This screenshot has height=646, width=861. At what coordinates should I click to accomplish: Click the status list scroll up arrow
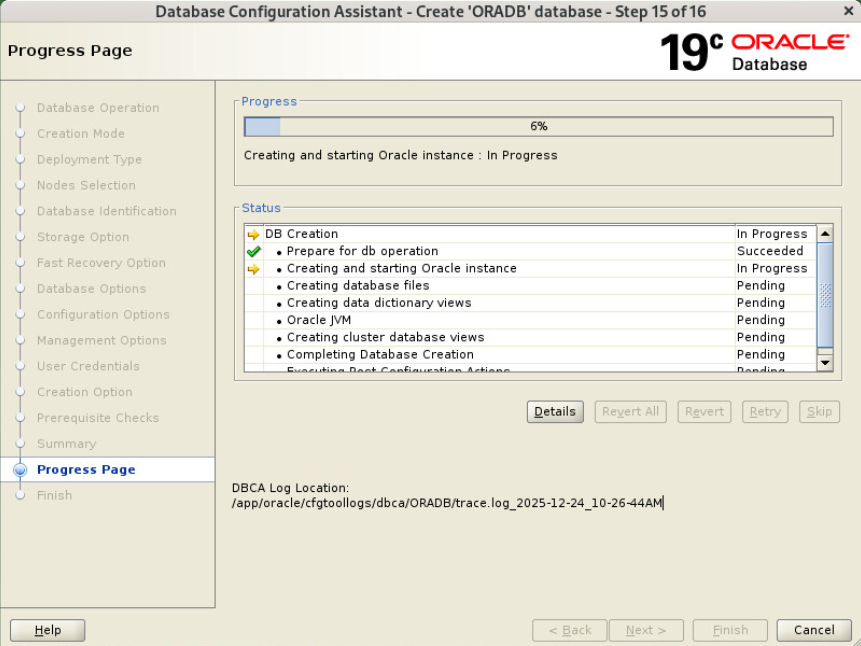[x=825, y=233]
